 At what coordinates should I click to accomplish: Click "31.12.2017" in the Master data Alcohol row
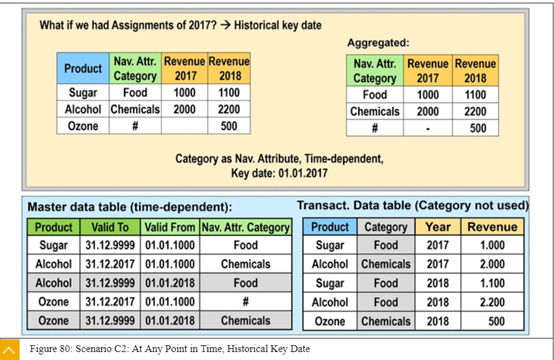click(110, 264)
